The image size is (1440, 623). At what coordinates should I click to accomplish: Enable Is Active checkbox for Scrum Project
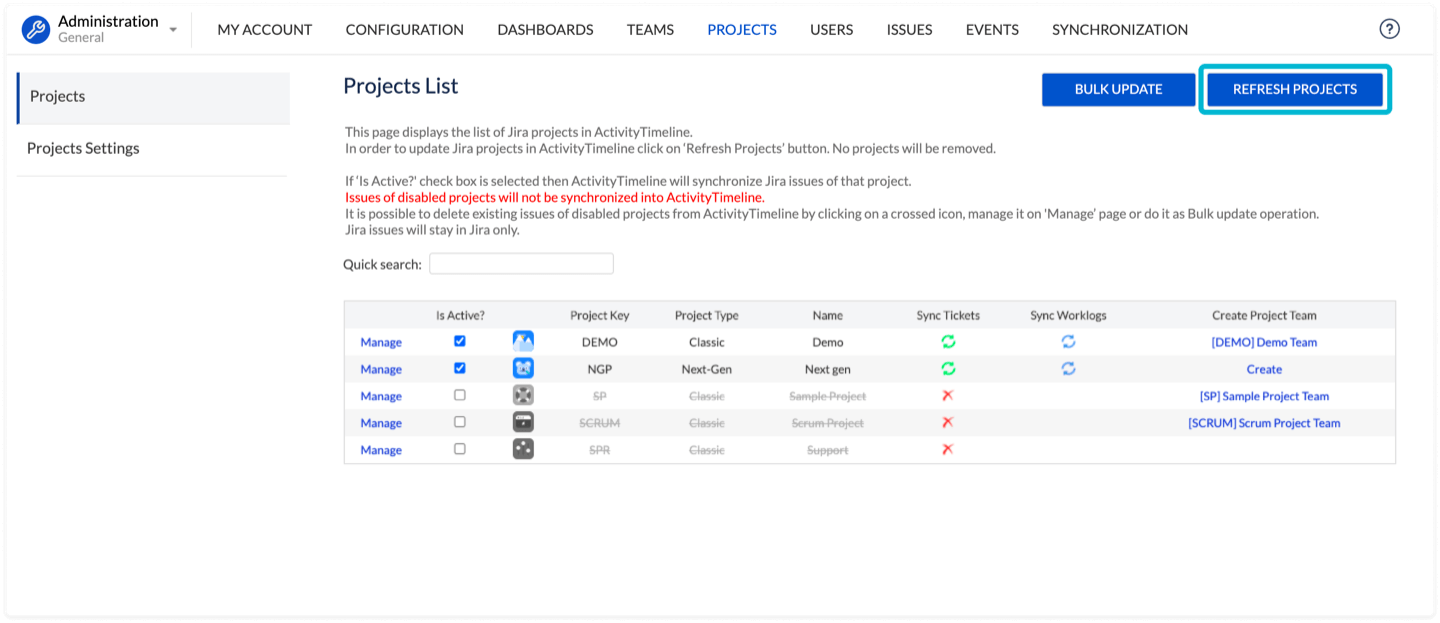[460, 422]
